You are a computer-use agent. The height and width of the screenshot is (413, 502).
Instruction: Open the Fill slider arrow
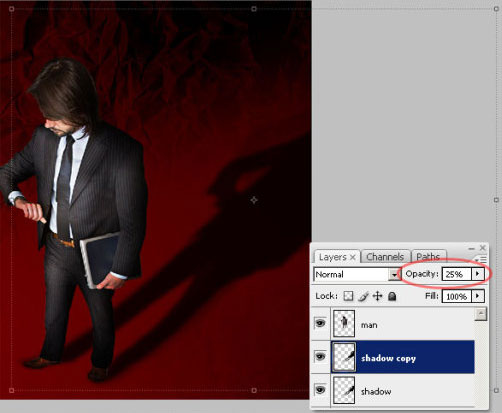(478, 296)
